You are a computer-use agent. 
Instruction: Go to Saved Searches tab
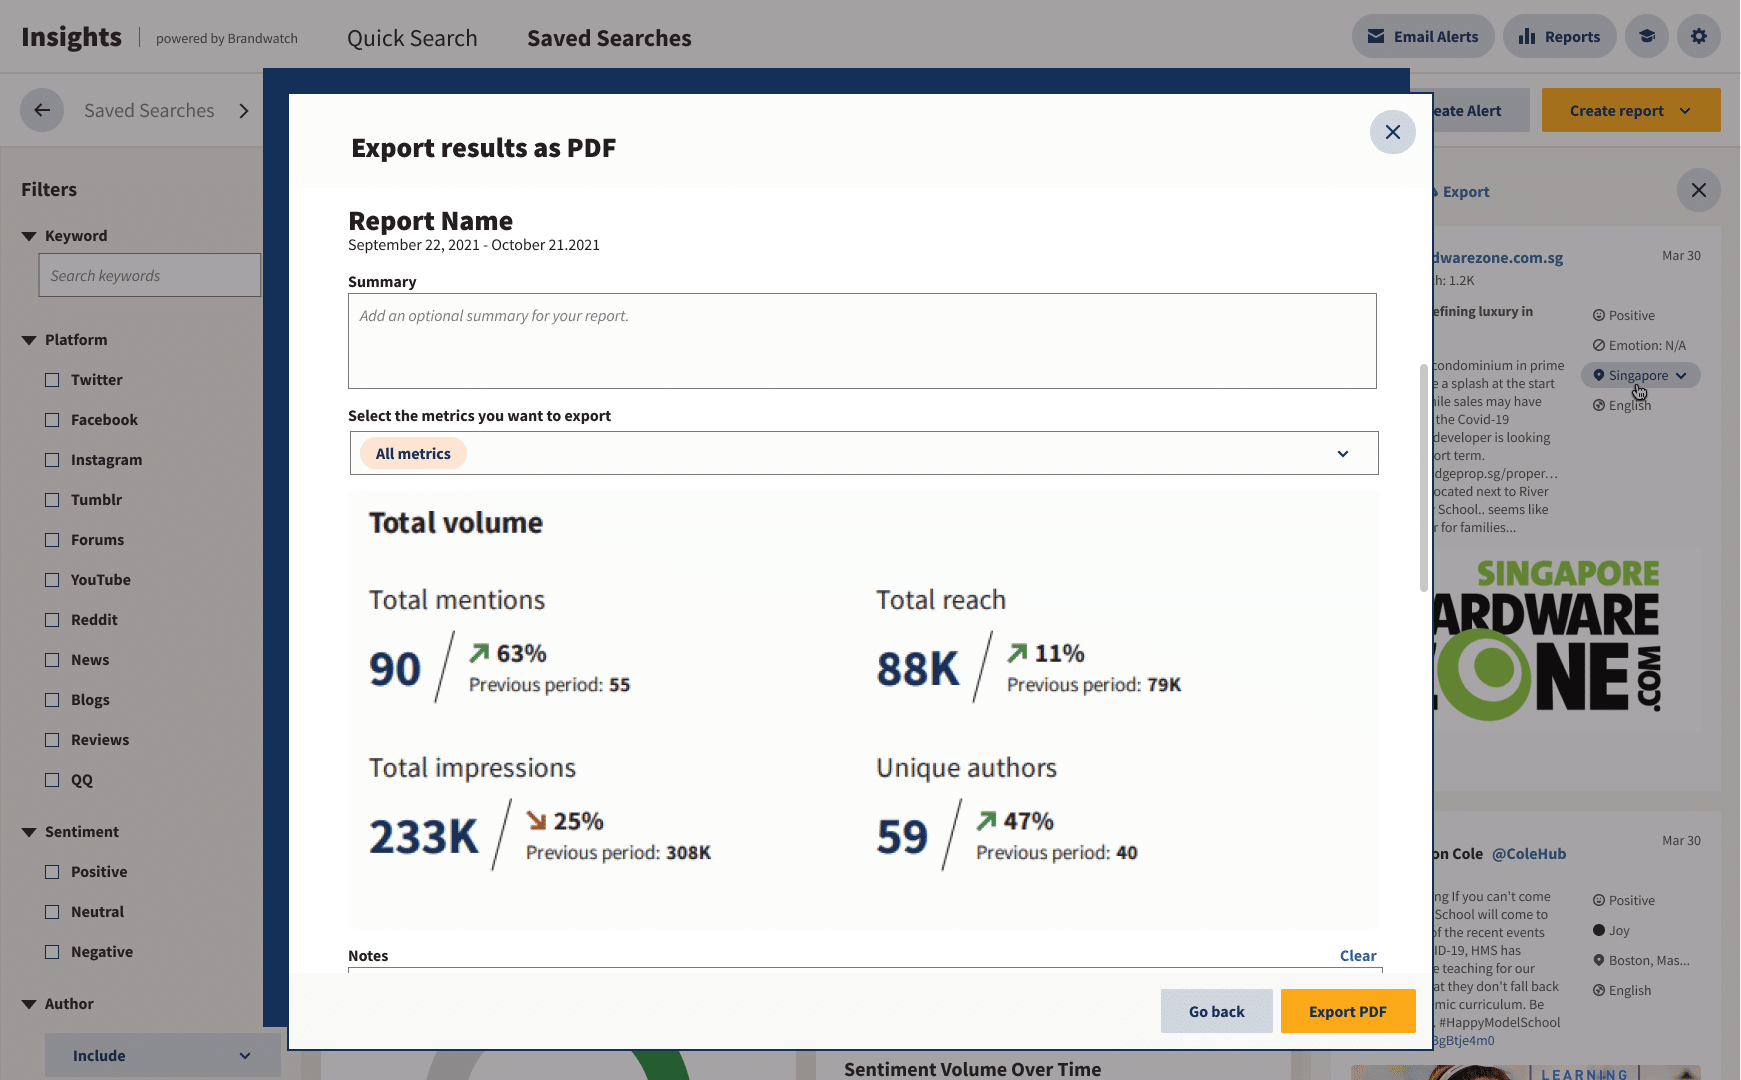[x=609, y=38]
